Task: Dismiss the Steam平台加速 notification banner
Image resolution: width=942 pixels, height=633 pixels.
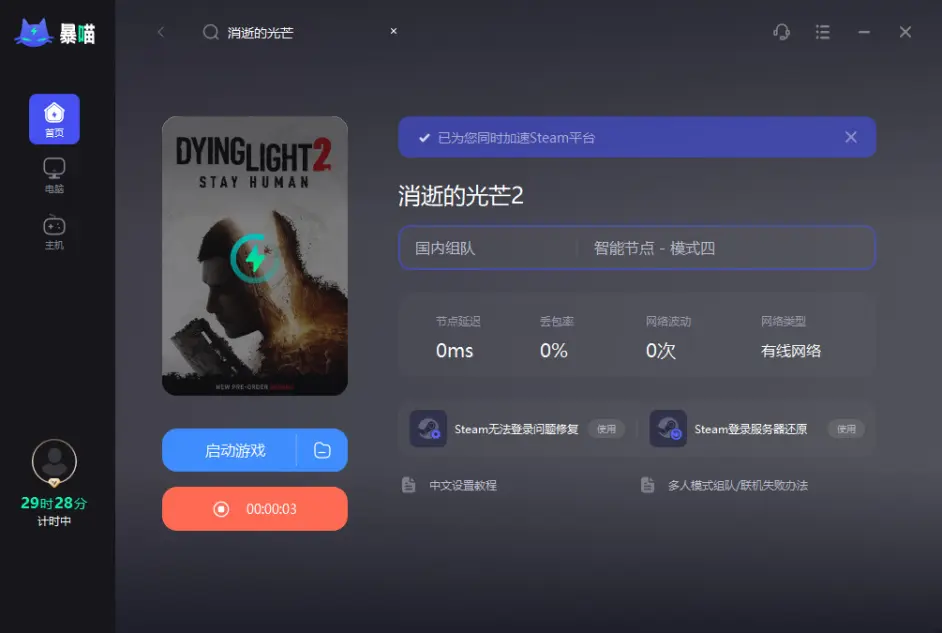Action: pos(851,137)
